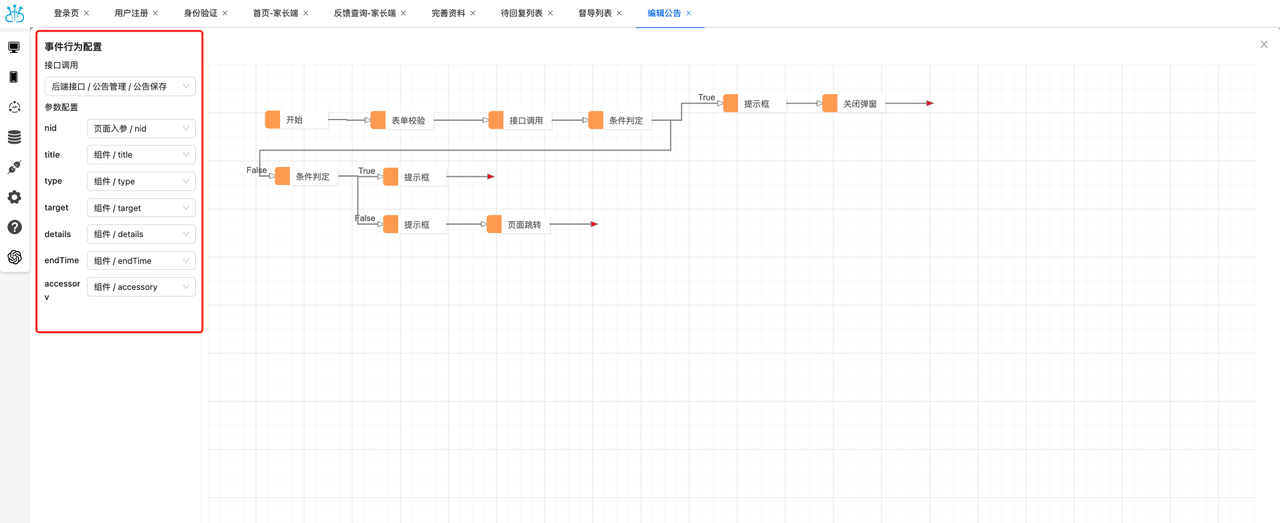Click the API circle sidebar icon
Viewport: 1280px width, 523px height.
pyautogui.click(x=14, y=107)
